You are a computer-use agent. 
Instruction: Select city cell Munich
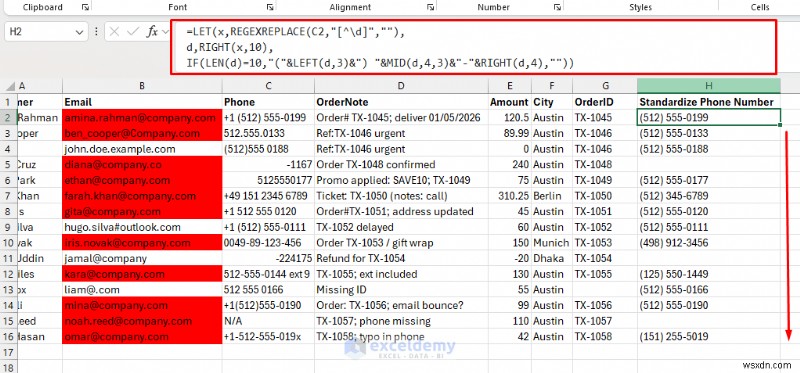[552, 243]
